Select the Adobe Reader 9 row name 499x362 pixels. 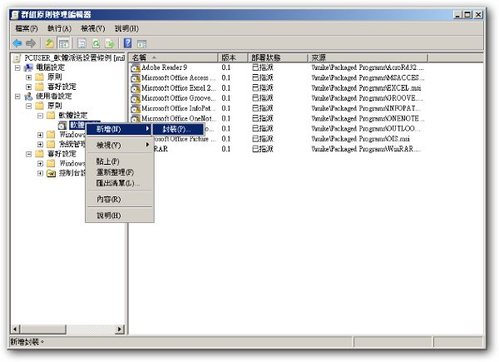pos(164,68)
